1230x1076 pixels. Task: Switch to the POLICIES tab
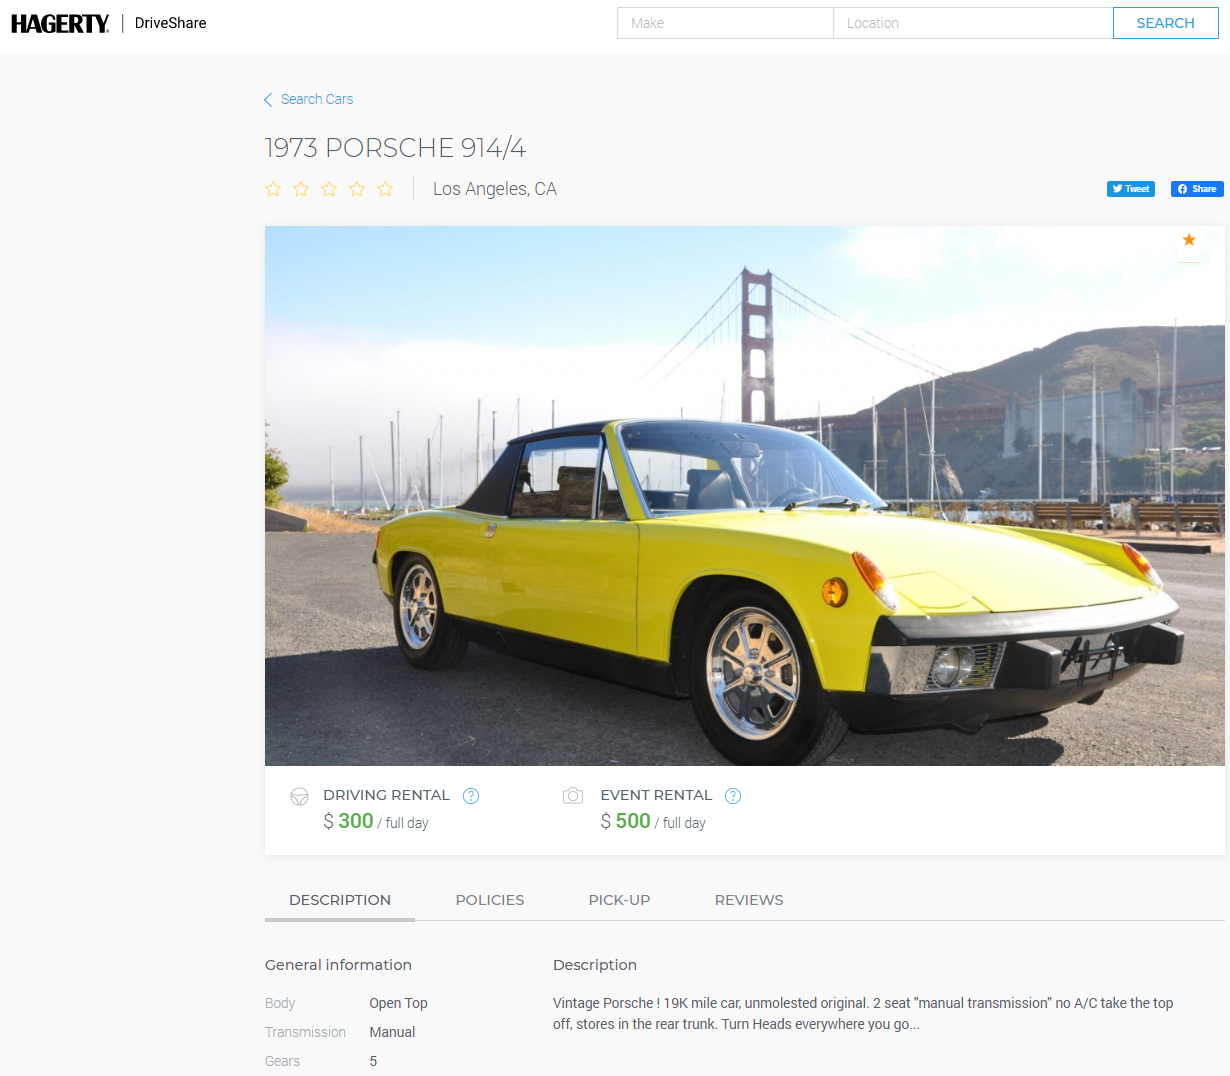click(x=489, y=900)
